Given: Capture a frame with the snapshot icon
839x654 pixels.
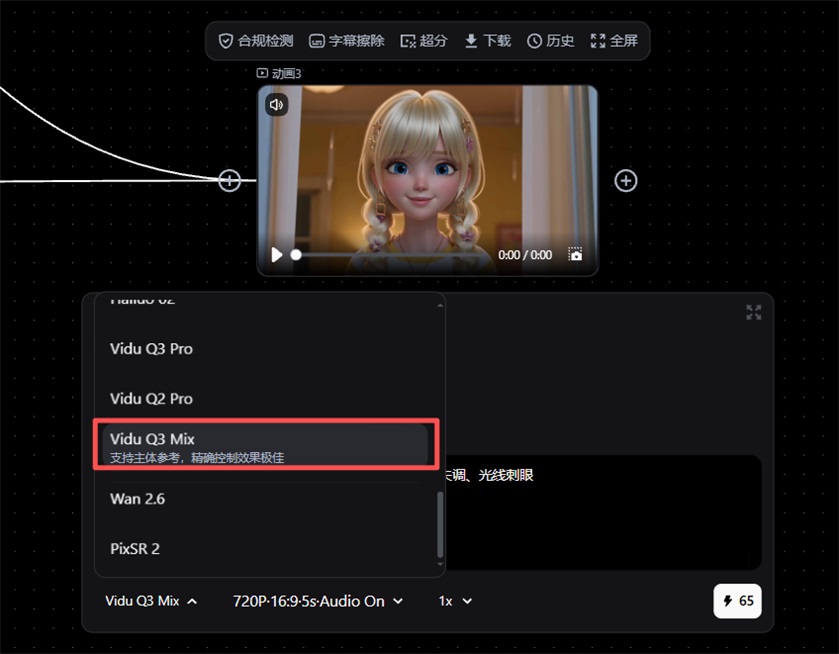Looking at the screenshot, I should pos(575,254).
